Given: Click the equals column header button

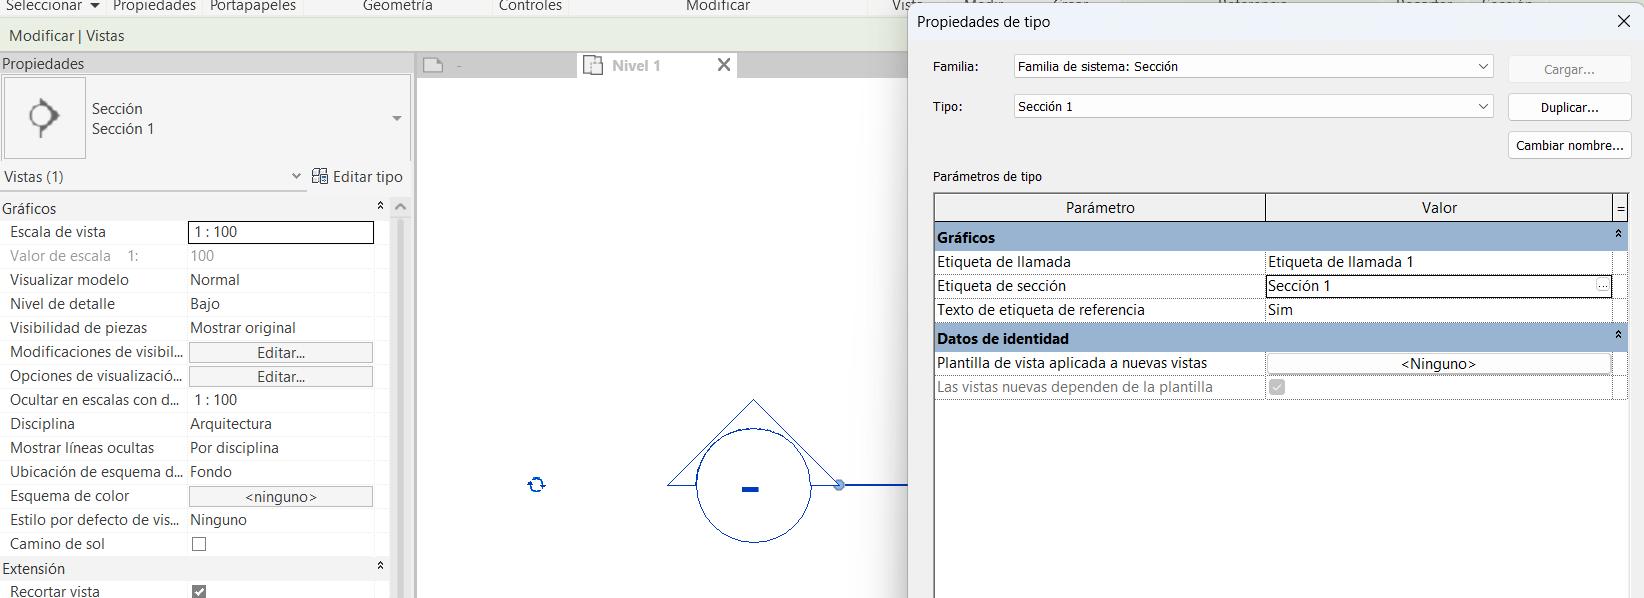Looking at the screenshot, I should coord(1620,208).
